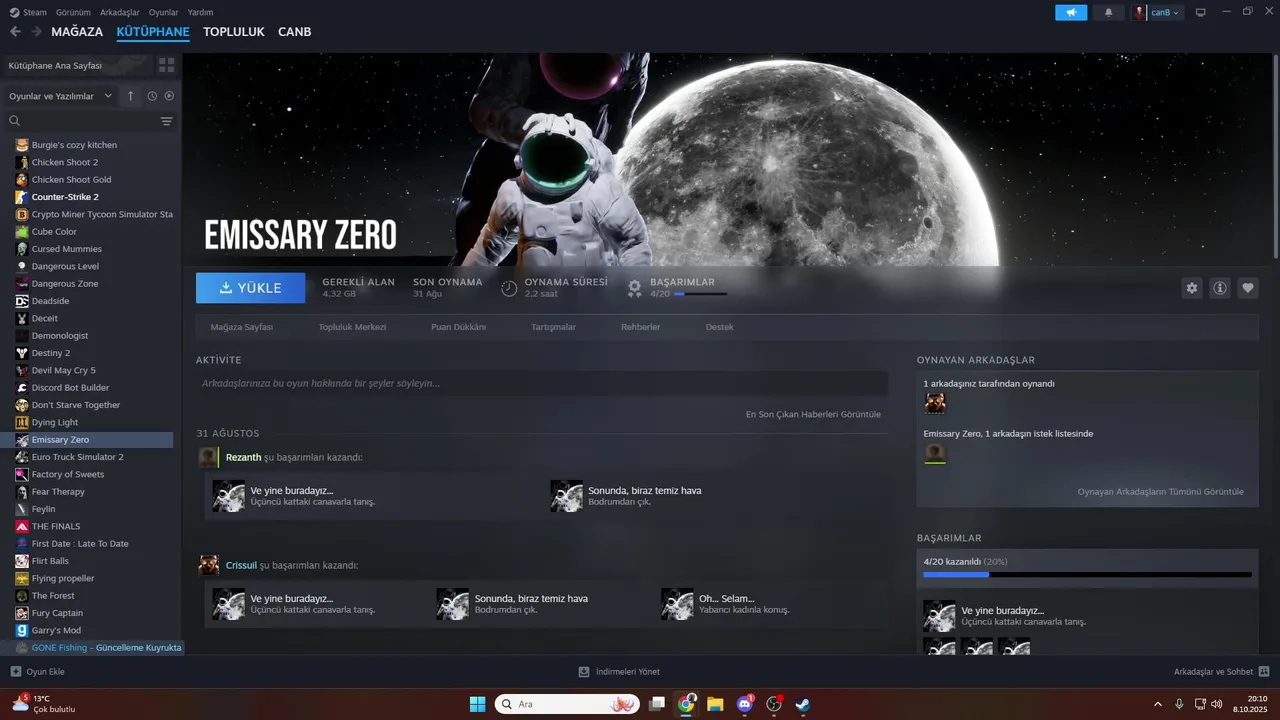Open Mağaza Sayfası link
Image resolution: width=1280 pixels, height=720 pixels.
tap(241, 327)
